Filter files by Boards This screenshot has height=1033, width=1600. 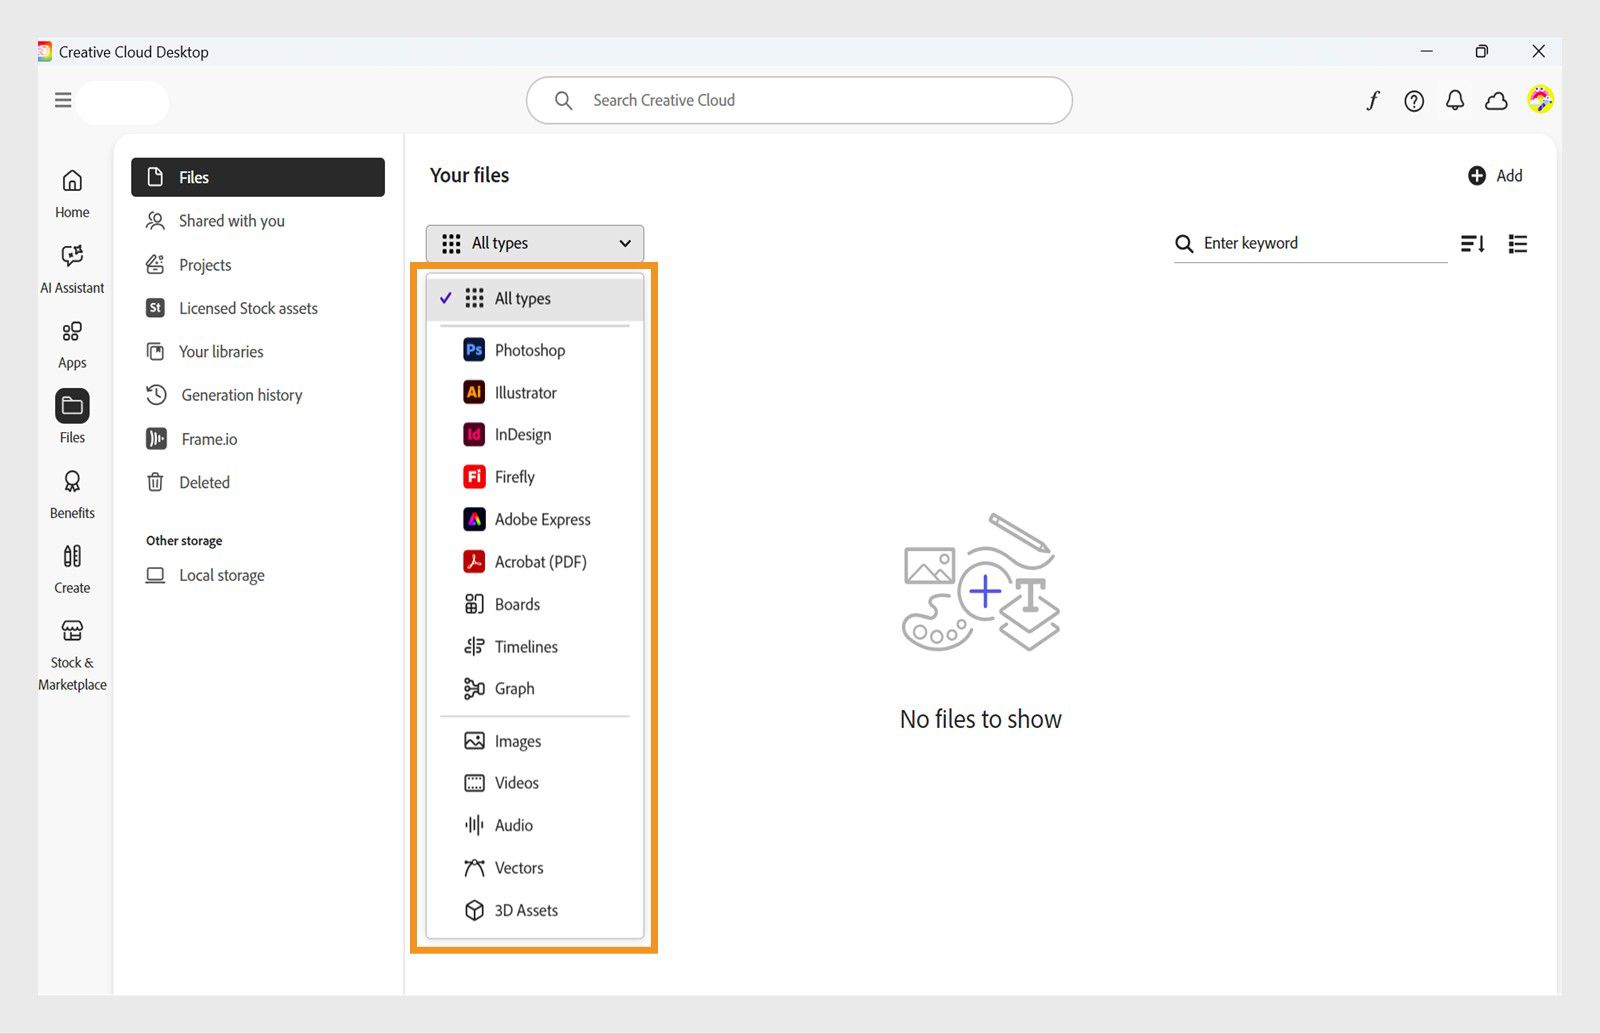(535, 604)
